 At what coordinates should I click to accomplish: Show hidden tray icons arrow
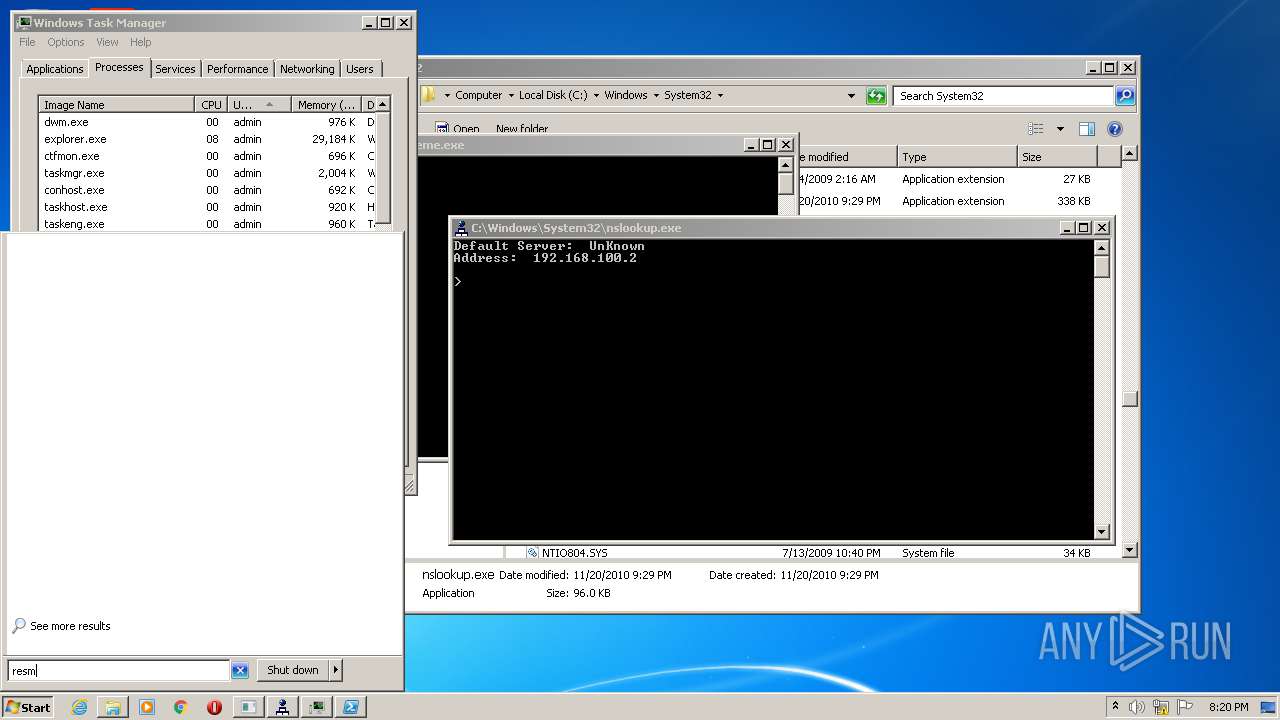click(1115, 707)
